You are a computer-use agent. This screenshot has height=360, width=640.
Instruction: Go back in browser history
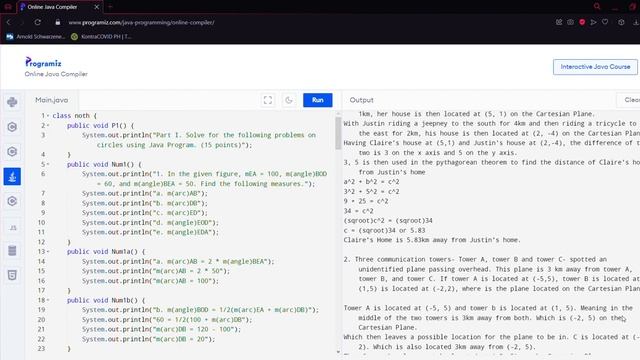coord(9,22)
